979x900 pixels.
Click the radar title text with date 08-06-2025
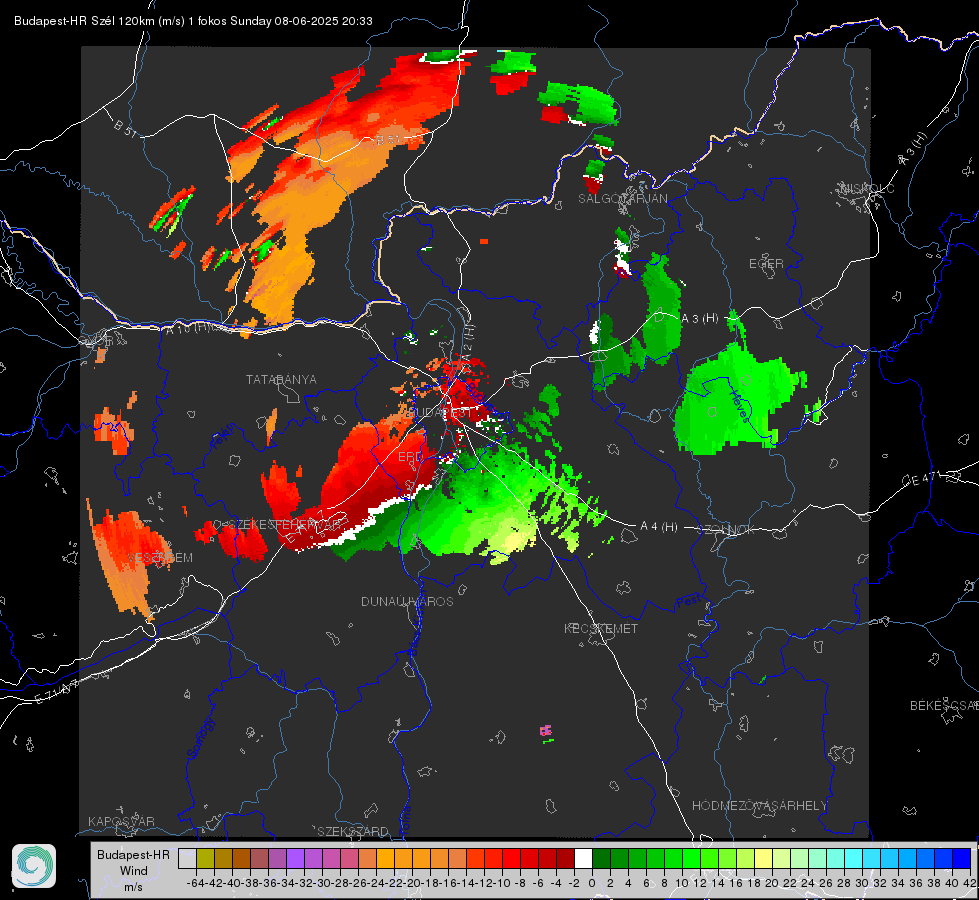193,21
